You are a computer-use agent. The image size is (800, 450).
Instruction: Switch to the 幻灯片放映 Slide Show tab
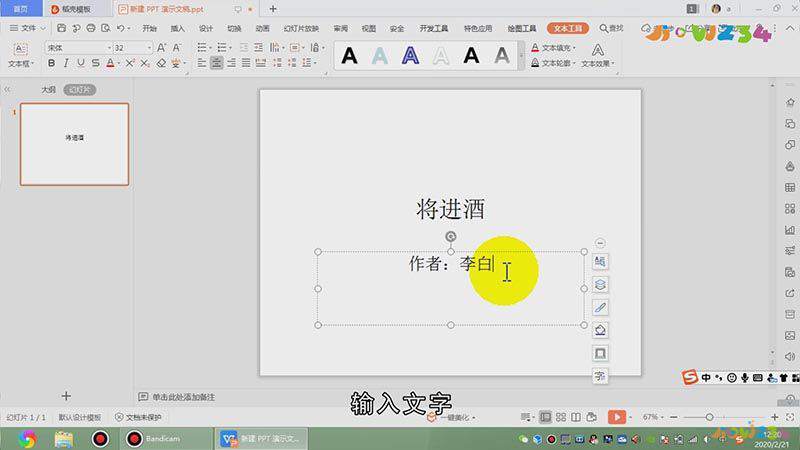tap(301, 29)
